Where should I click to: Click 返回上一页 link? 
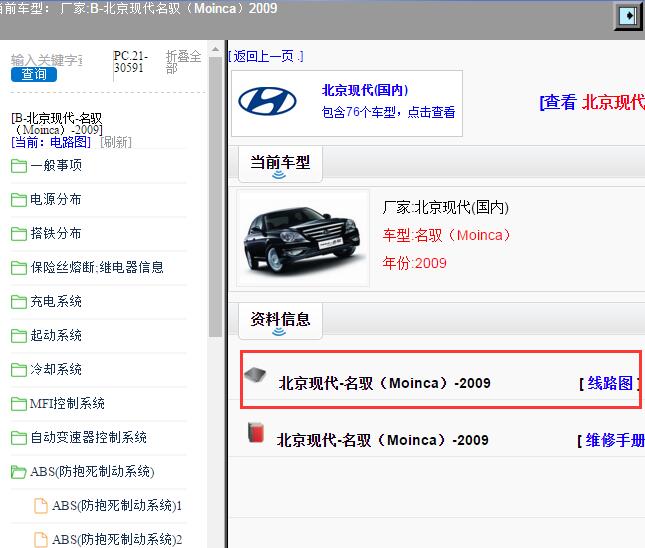click(x=266, y=56)
